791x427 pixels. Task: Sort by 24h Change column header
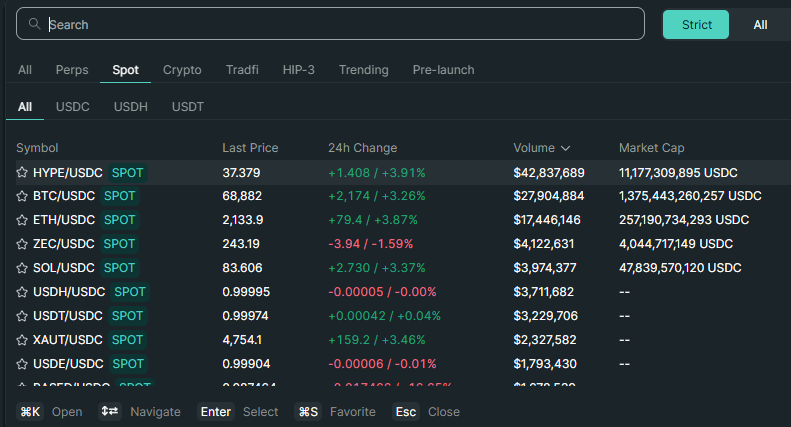tap(363, 148)
